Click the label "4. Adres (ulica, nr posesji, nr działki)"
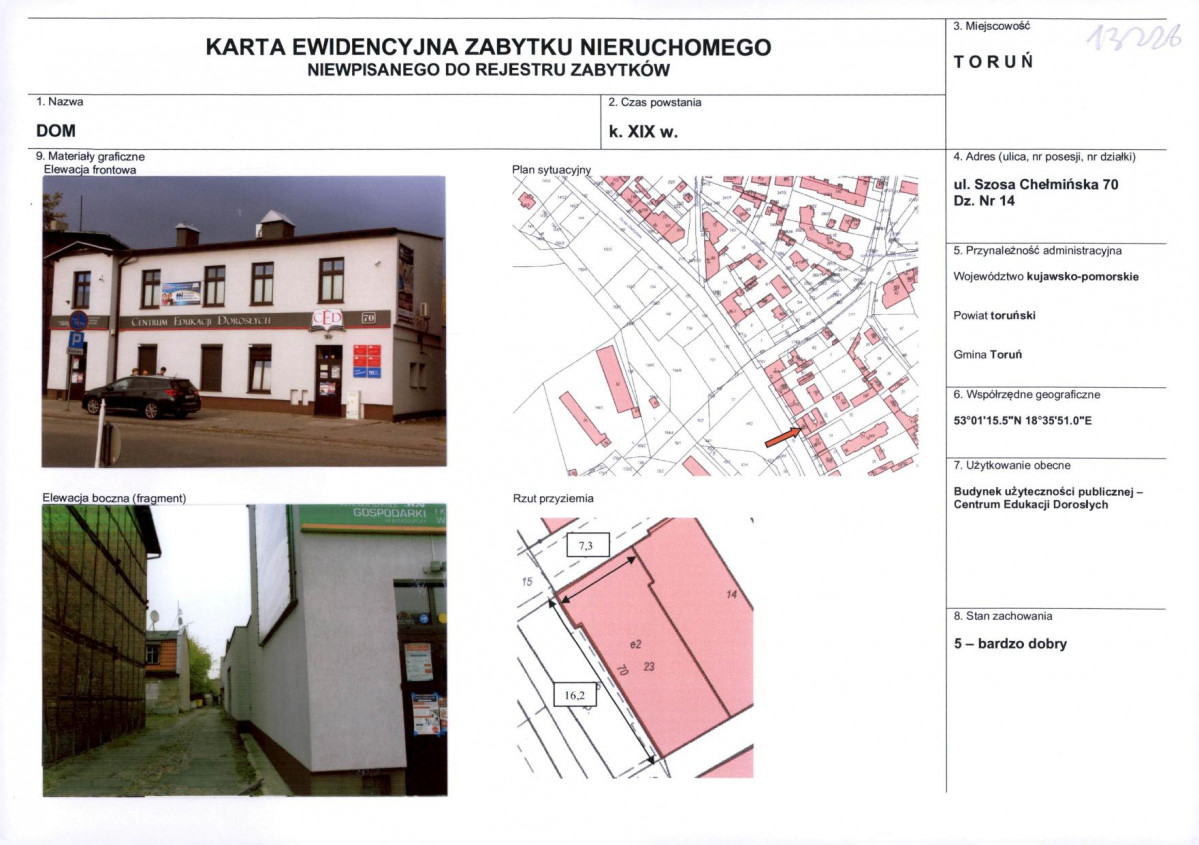This screenshot has height=845, width=1199. coord(1045,157)
